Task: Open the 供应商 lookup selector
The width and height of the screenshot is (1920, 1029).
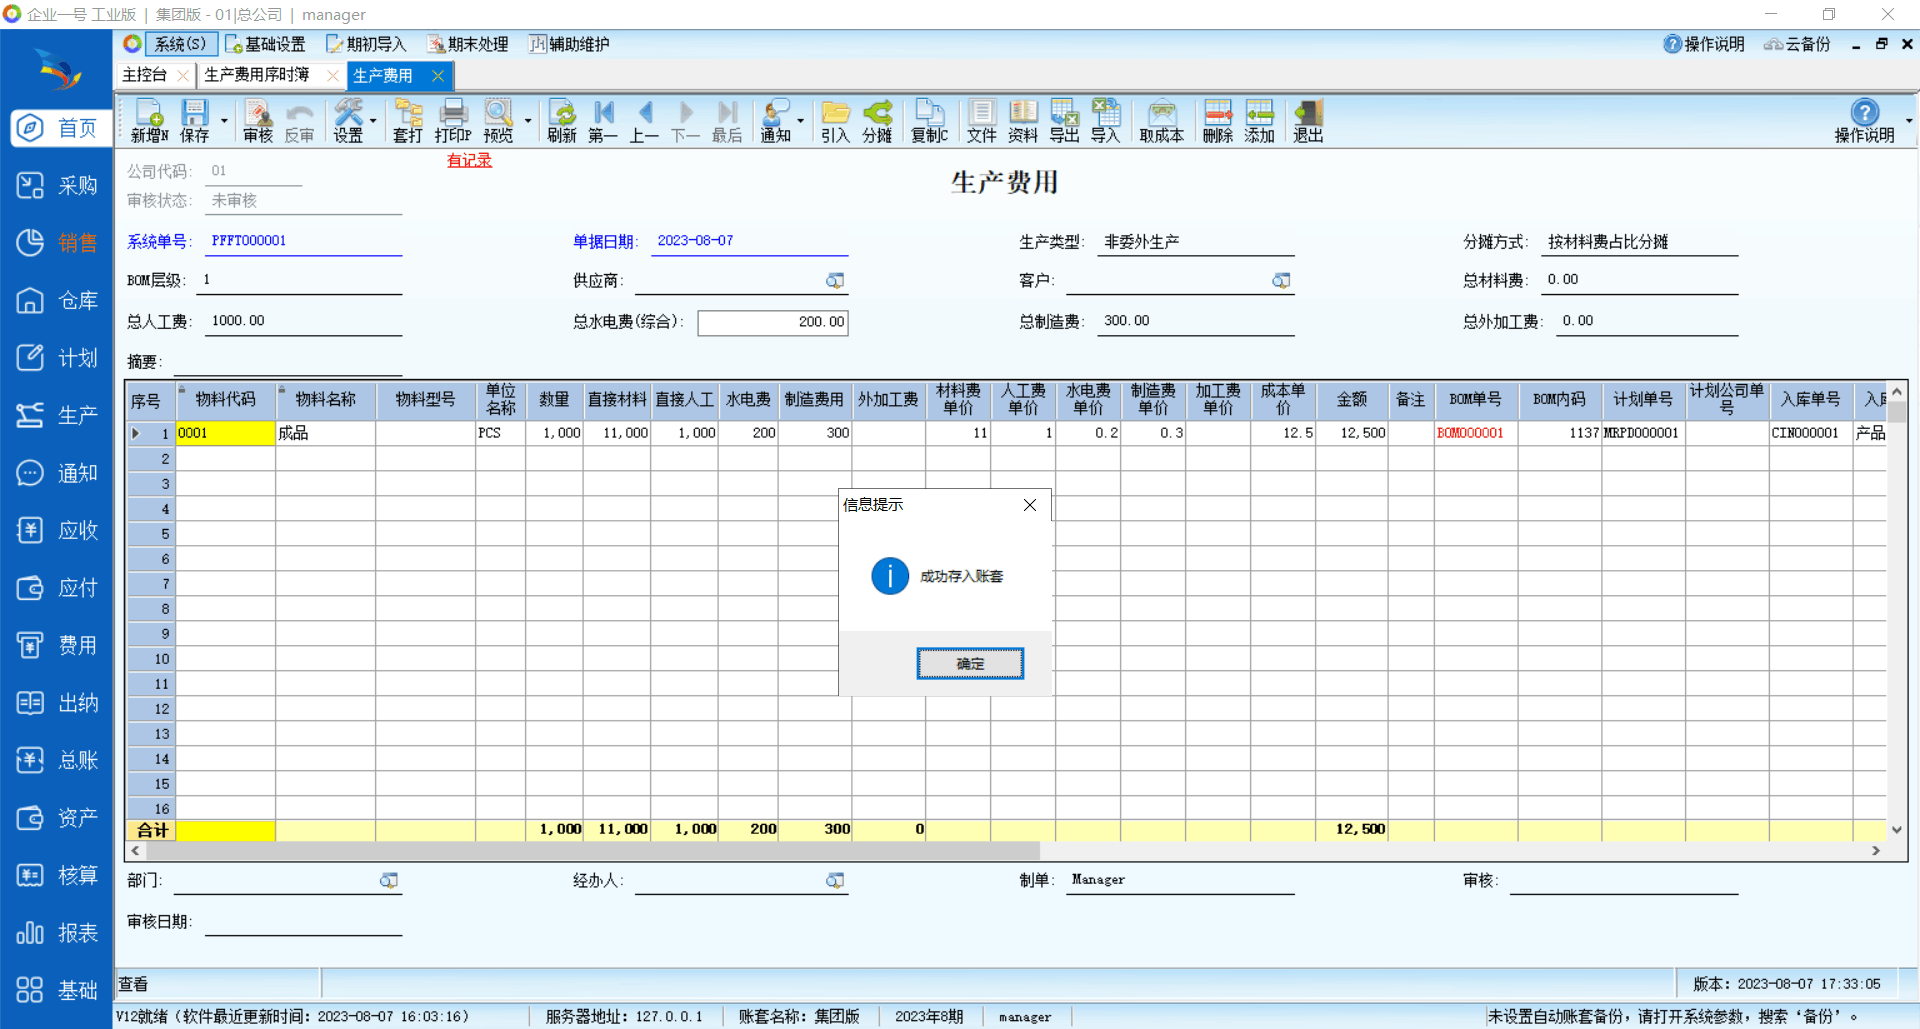Action: click(835, 281)
